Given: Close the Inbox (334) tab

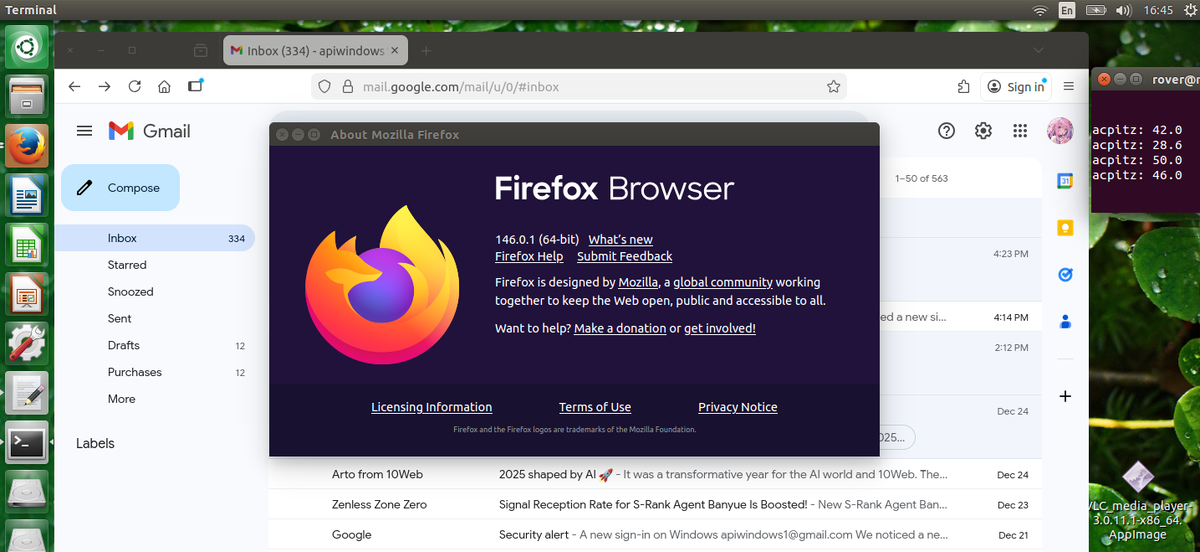Looking at the screenshot, I should pyautogui.click(x=395, y=50).
